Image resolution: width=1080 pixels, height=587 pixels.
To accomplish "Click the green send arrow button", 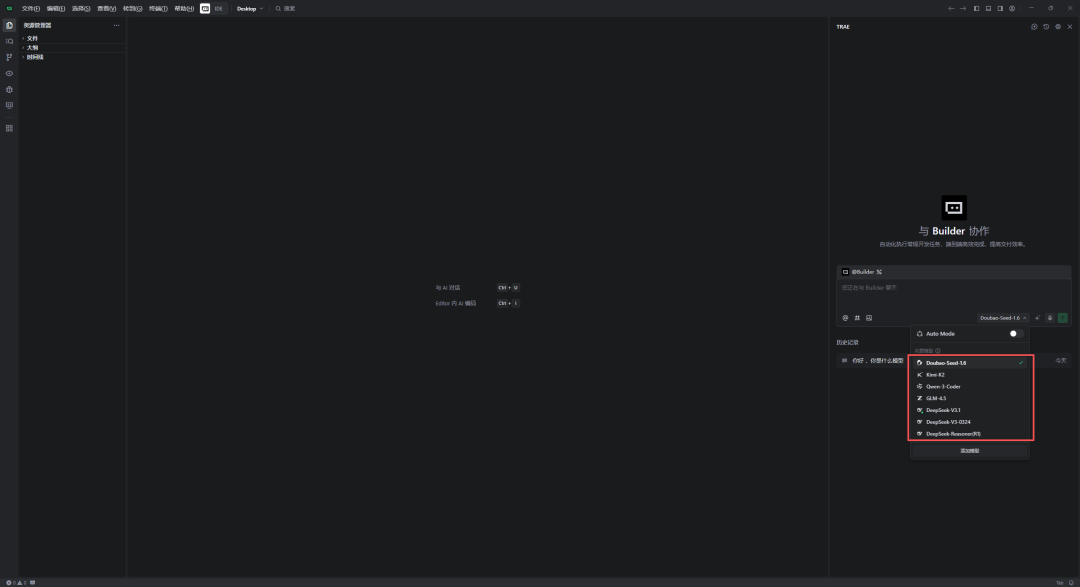I will click(1063, 318).
